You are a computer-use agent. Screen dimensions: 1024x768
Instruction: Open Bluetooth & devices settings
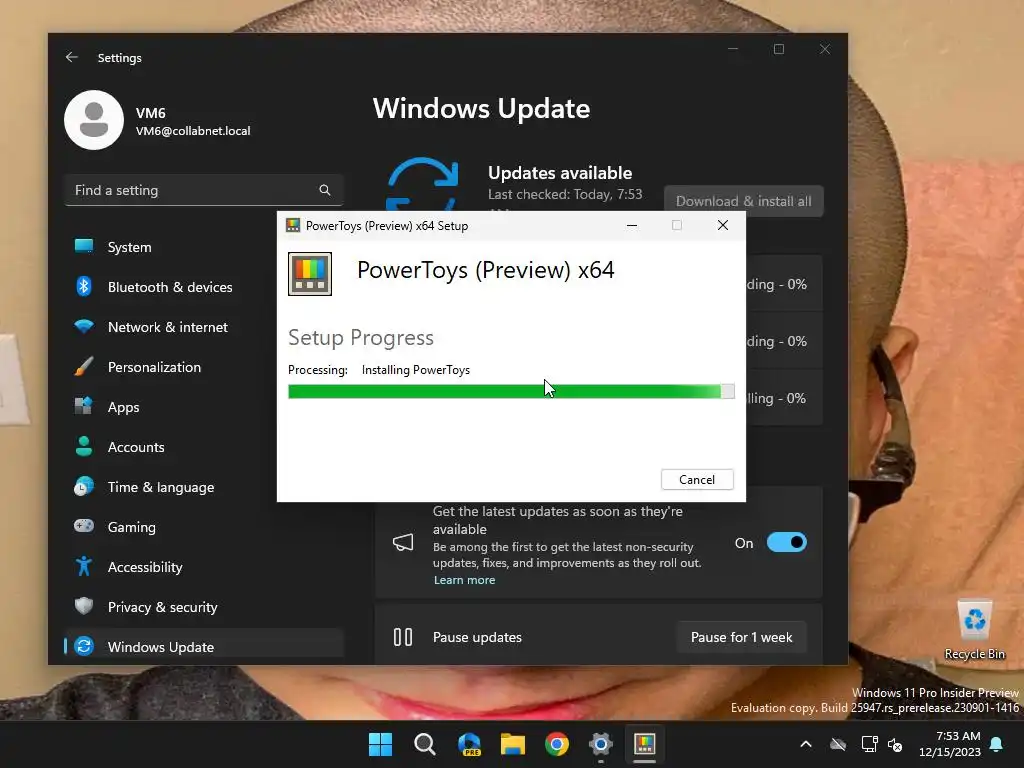pyautogui.click(x=204, y=287)
